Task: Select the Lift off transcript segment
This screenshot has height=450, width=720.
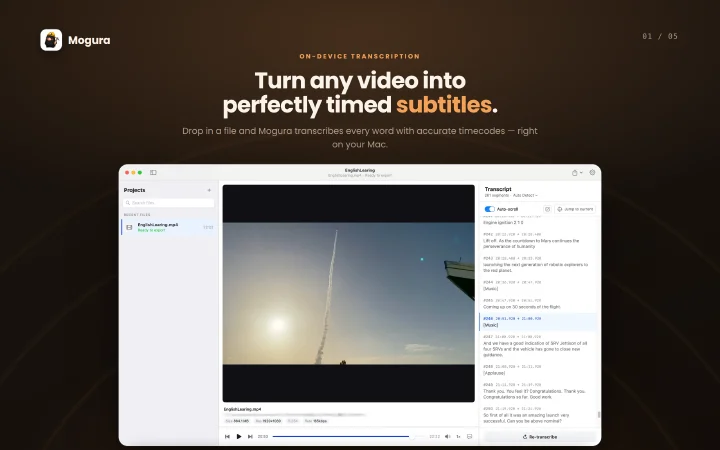Action: click(x=538, y=241)
